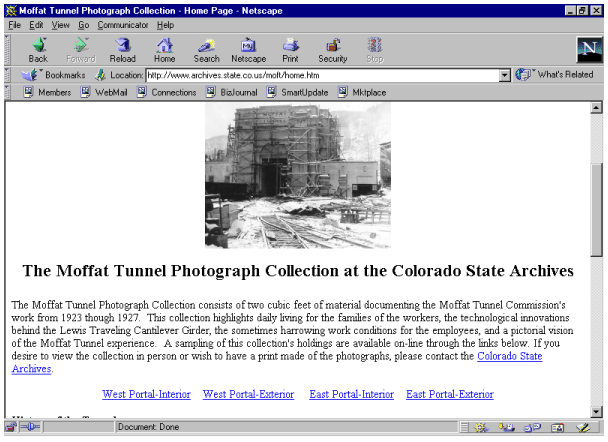Click the status bar progress meter
This screenshot has height=442, width=608.
pyautogui.click(x=79, y=427)
